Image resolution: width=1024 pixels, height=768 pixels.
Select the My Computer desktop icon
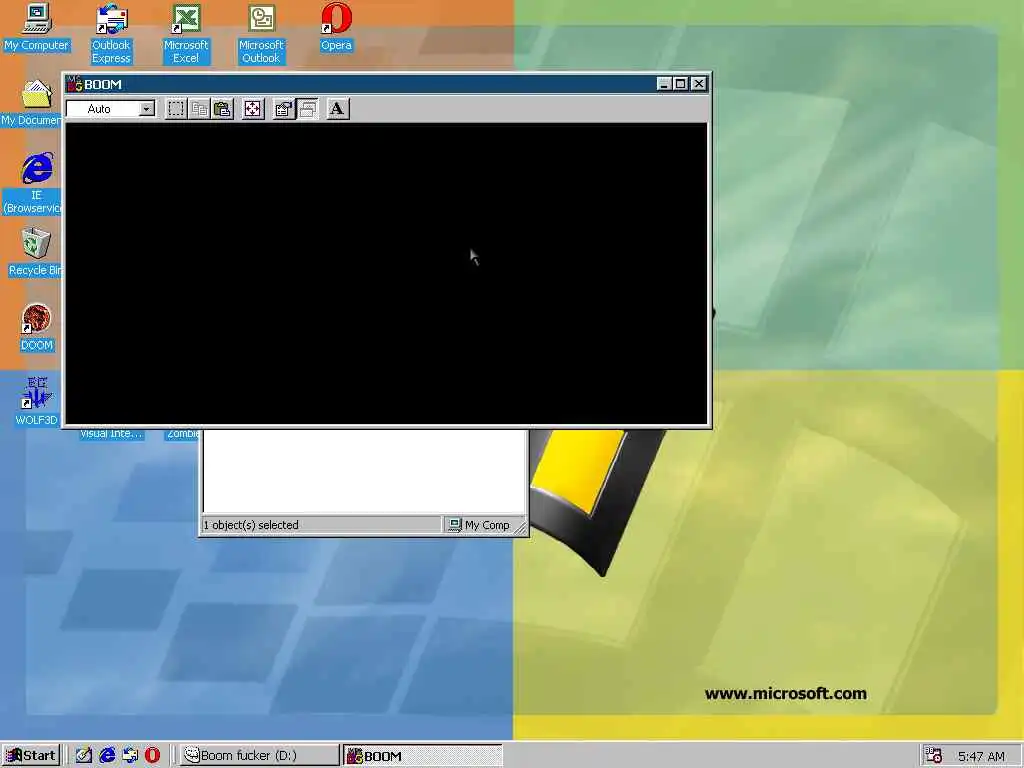(36, 27)
